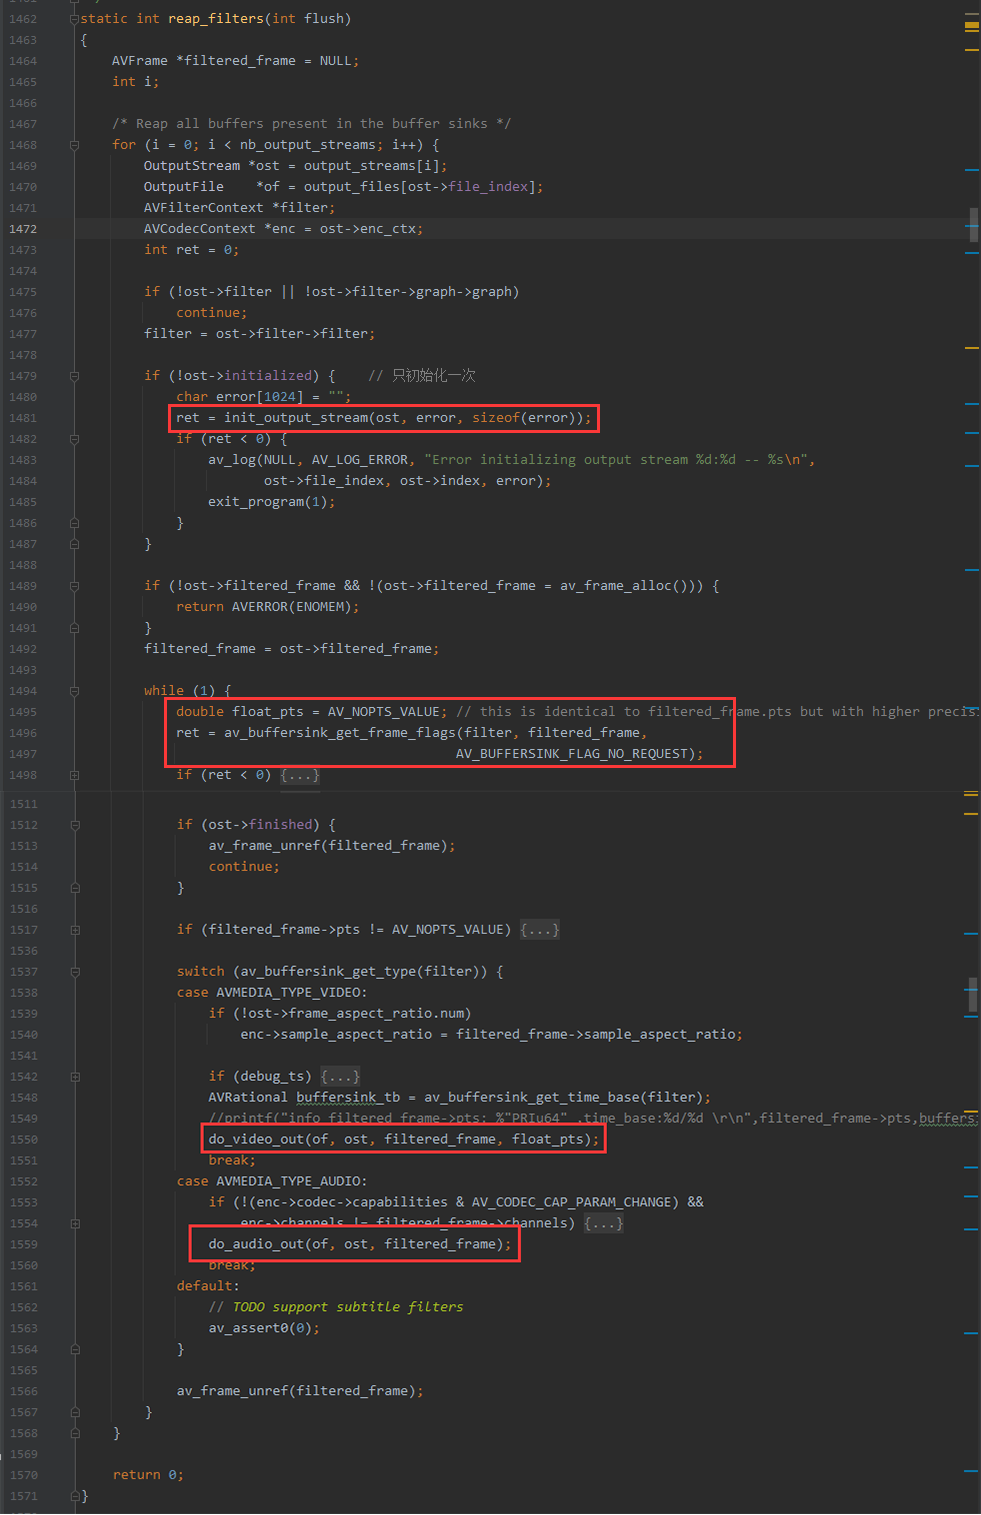Open the {...} placeholder after 'if (ret < 0)' on line 1498
981x1515 pixels.
tap(300, 775)
